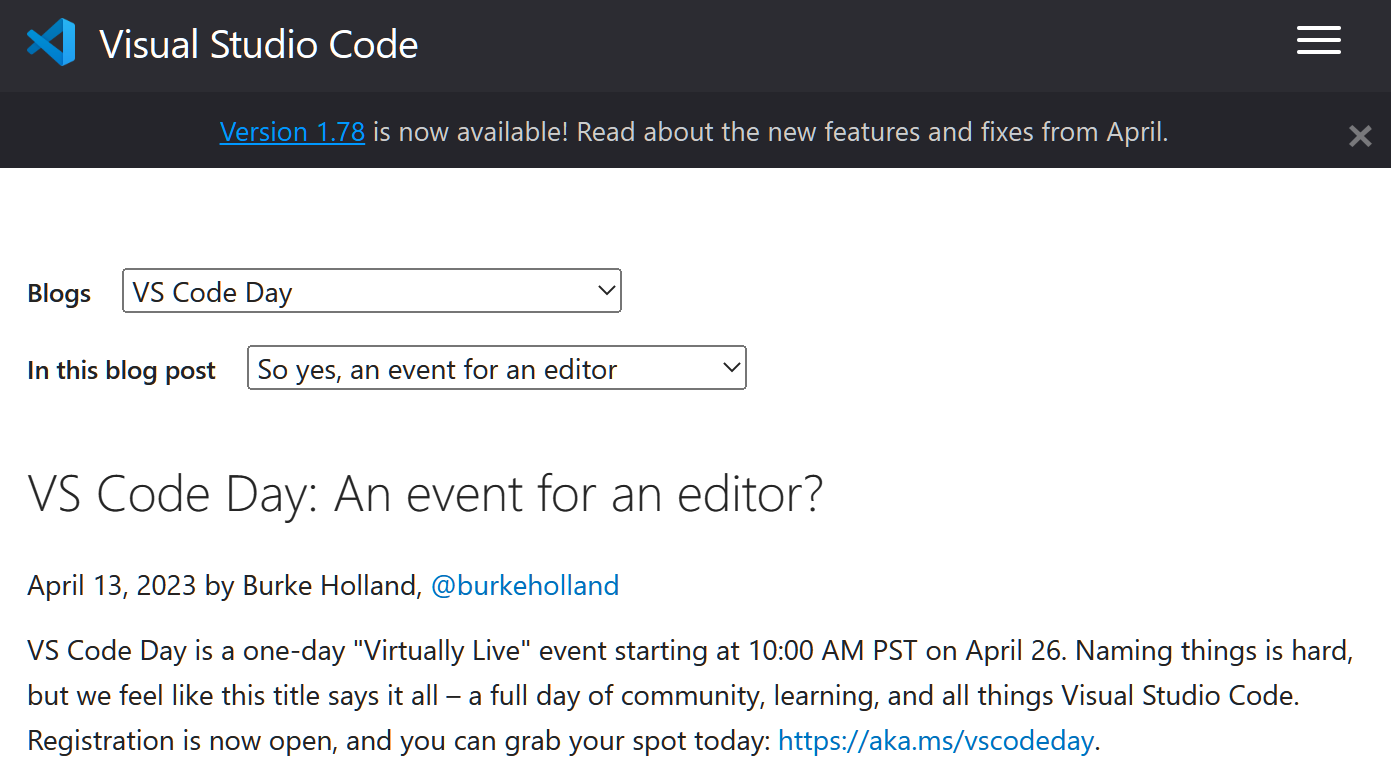This screenshot has width=1391, height=770.
Task: Navigate home using the blue VS Code logo
Action: pyautogui.click(x=49, y=42)
